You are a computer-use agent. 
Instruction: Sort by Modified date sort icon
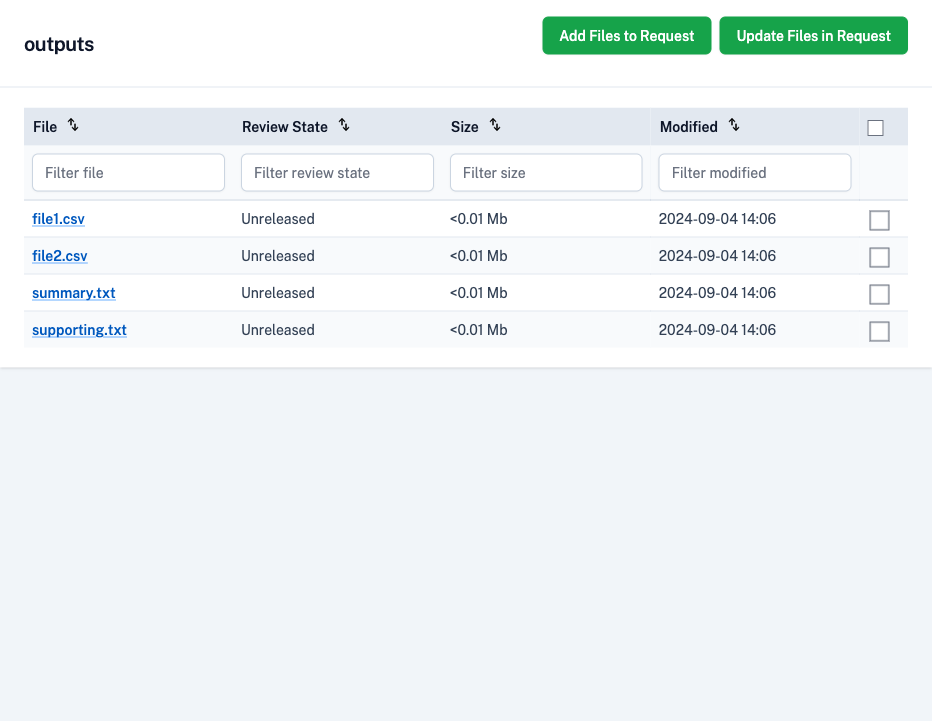(x=734, y=125)
